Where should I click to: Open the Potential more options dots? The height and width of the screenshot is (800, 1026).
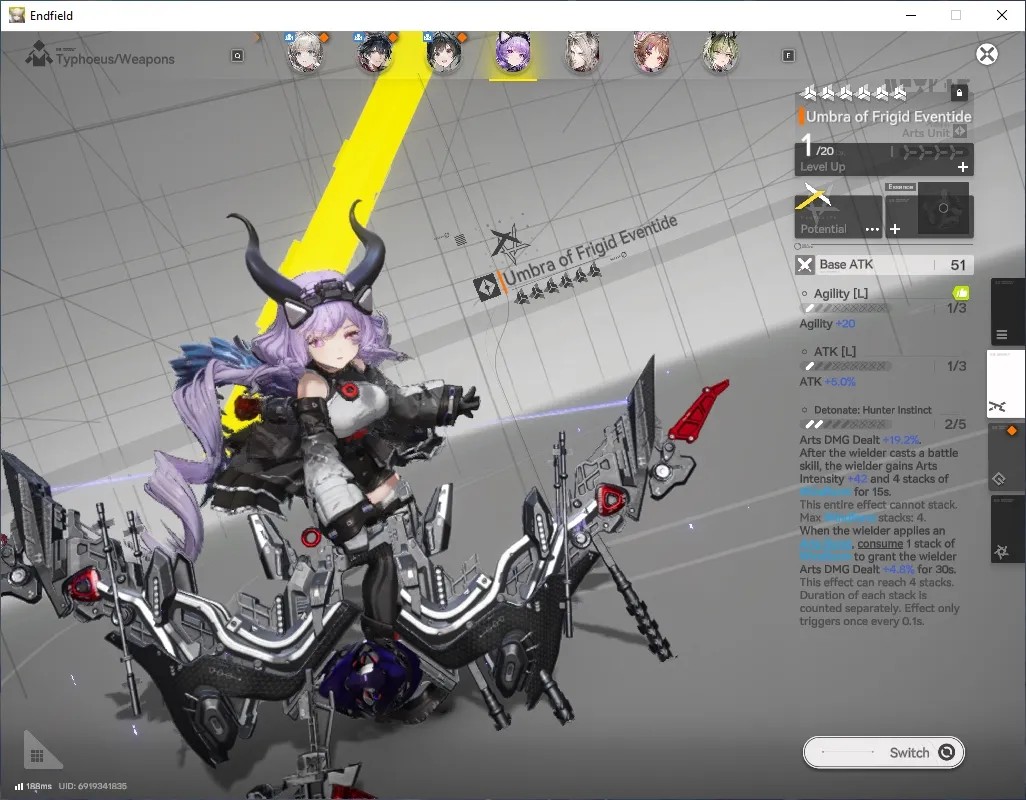[x=872, y=229]
